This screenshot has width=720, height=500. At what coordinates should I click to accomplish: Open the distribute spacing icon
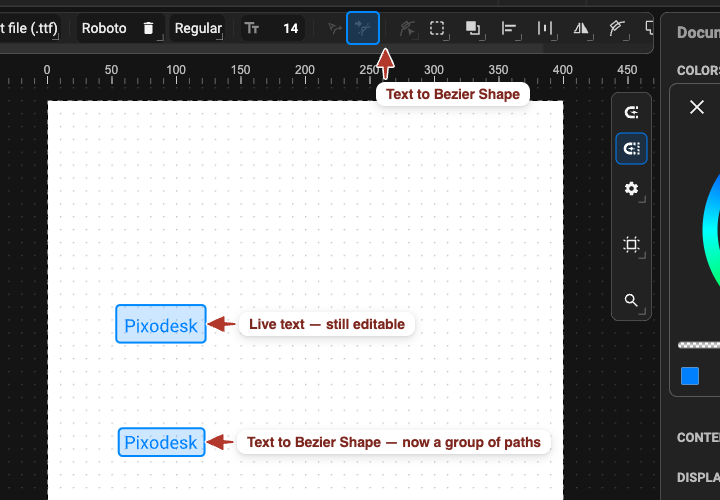pos(545,28)
